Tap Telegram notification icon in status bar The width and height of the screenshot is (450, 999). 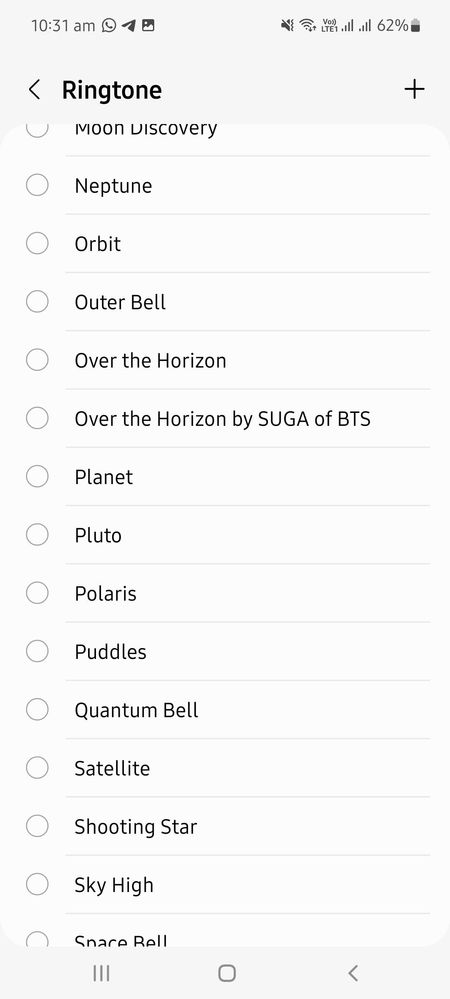128,25
